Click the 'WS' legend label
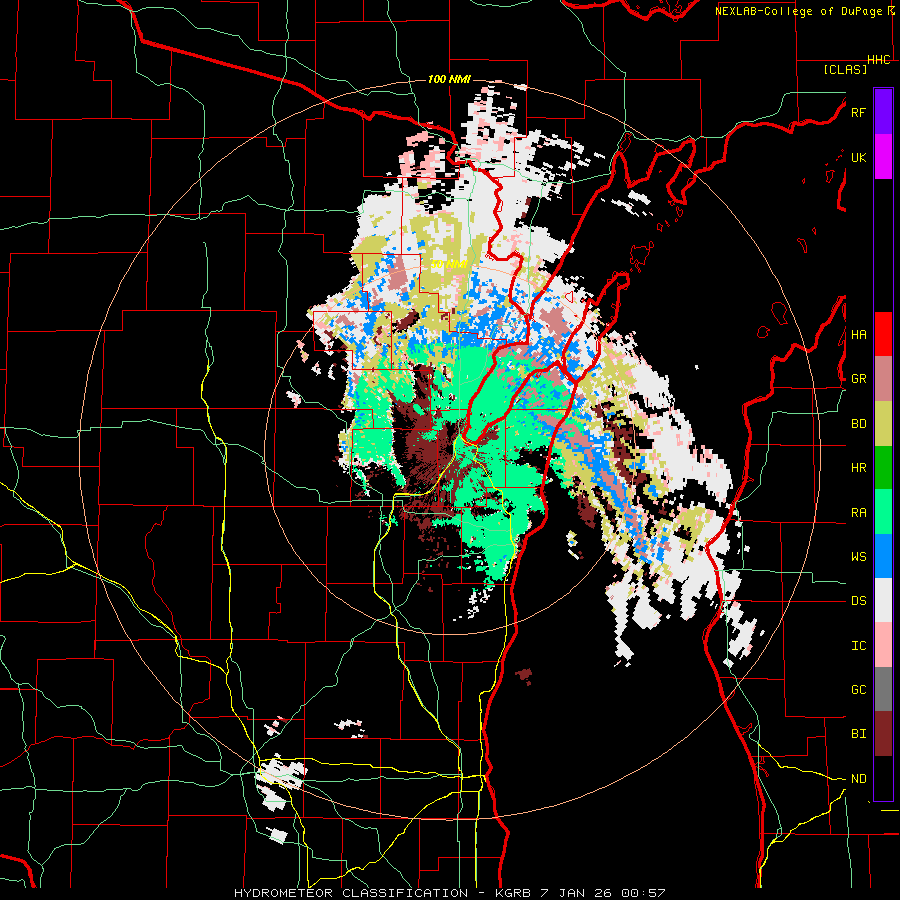The image size is (900, 900). (x=858, y=557)
